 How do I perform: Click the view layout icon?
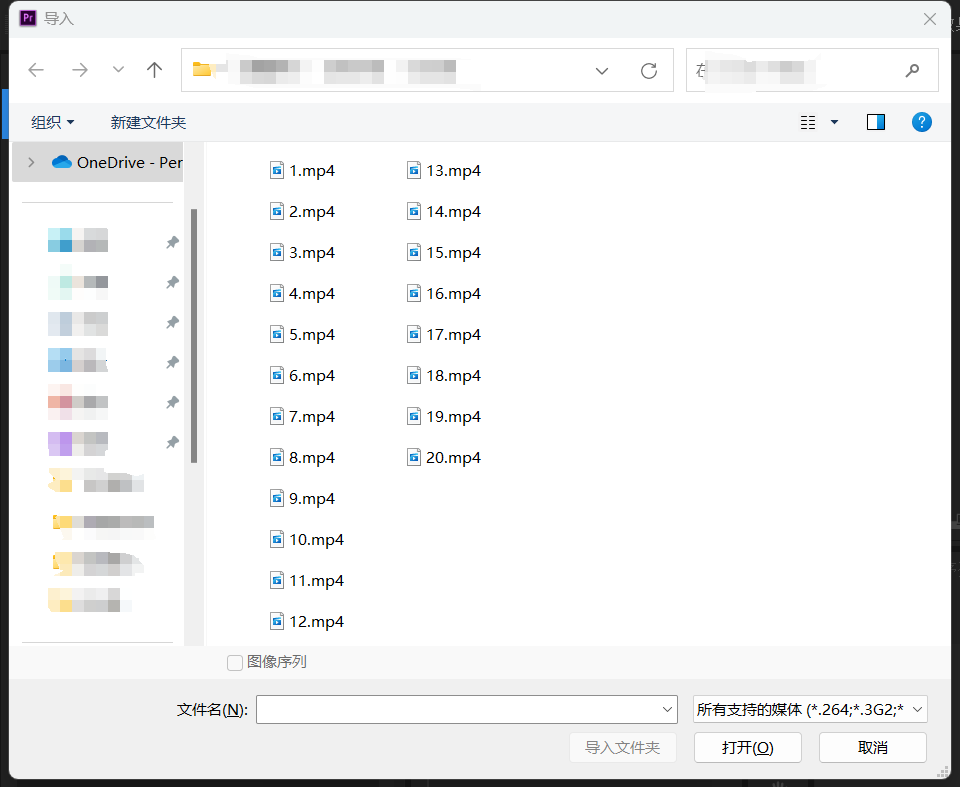click(x=809, y=122)
